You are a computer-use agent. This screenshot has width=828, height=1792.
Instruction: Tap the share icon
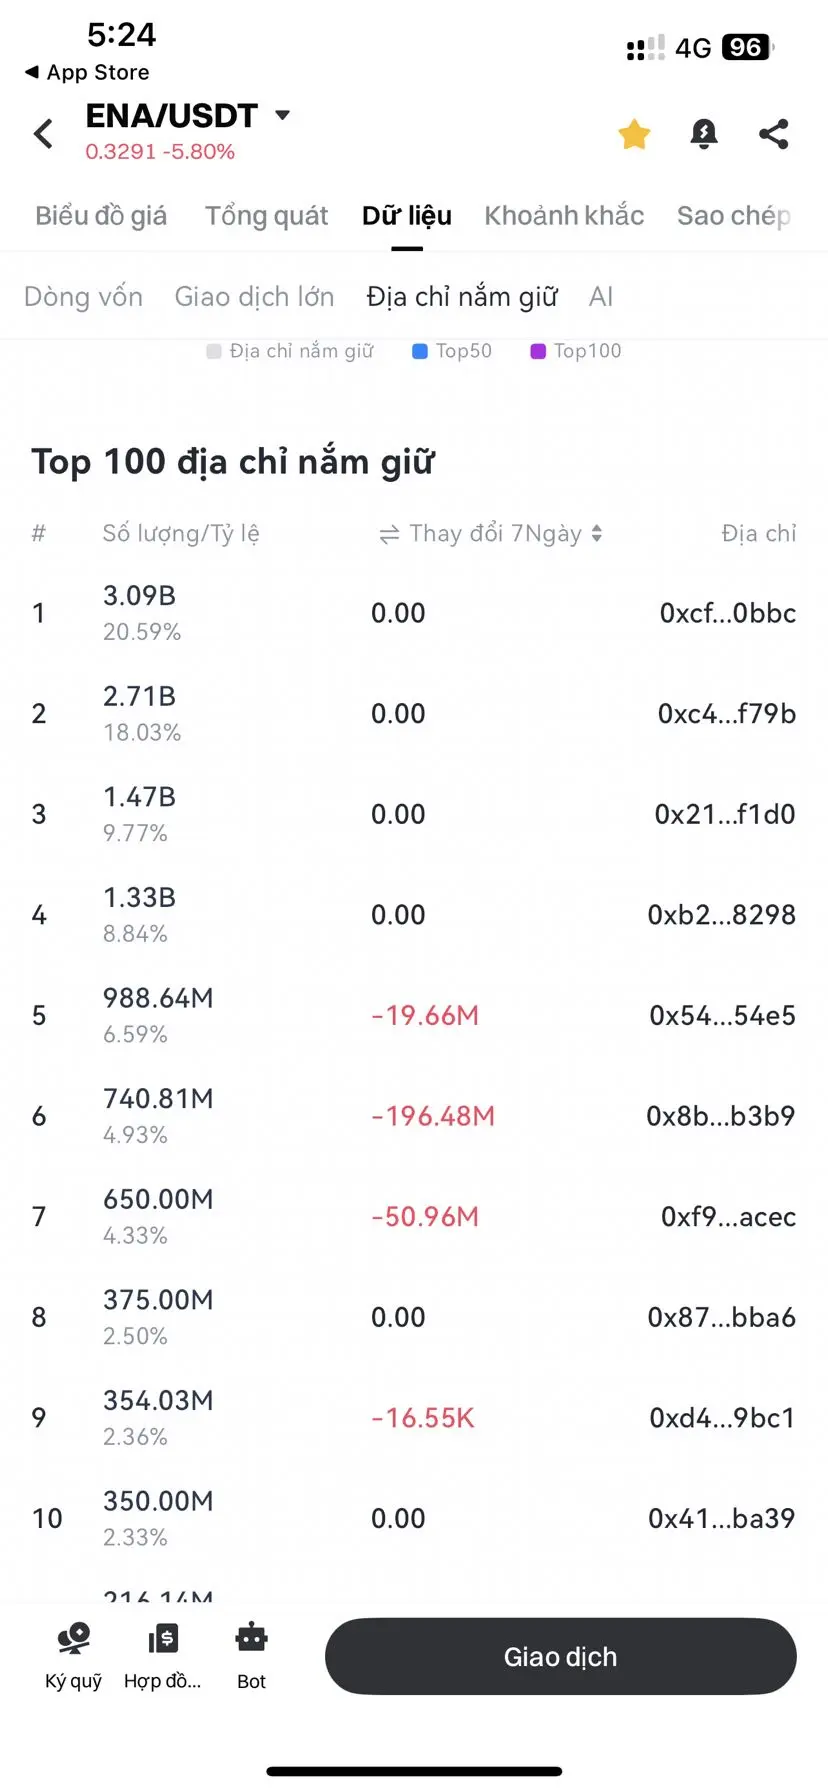pos(773,133)
